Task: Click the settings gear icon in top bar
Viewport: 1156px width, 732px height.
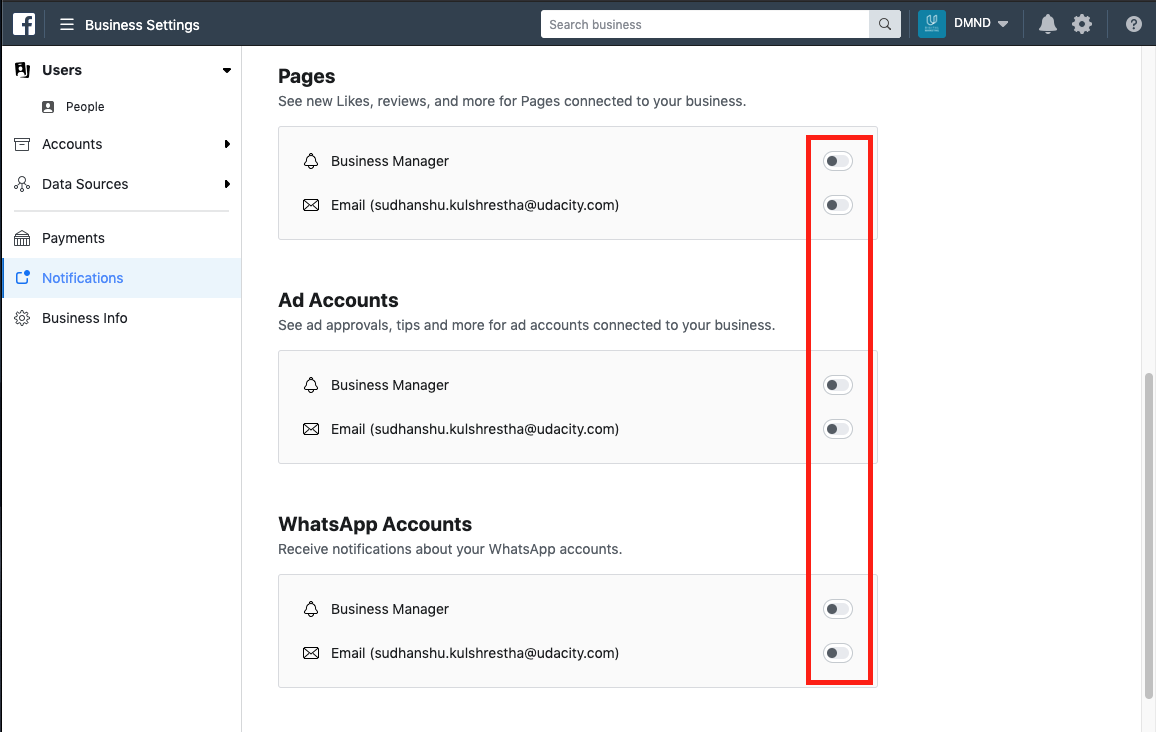Action: (1082, 23)
